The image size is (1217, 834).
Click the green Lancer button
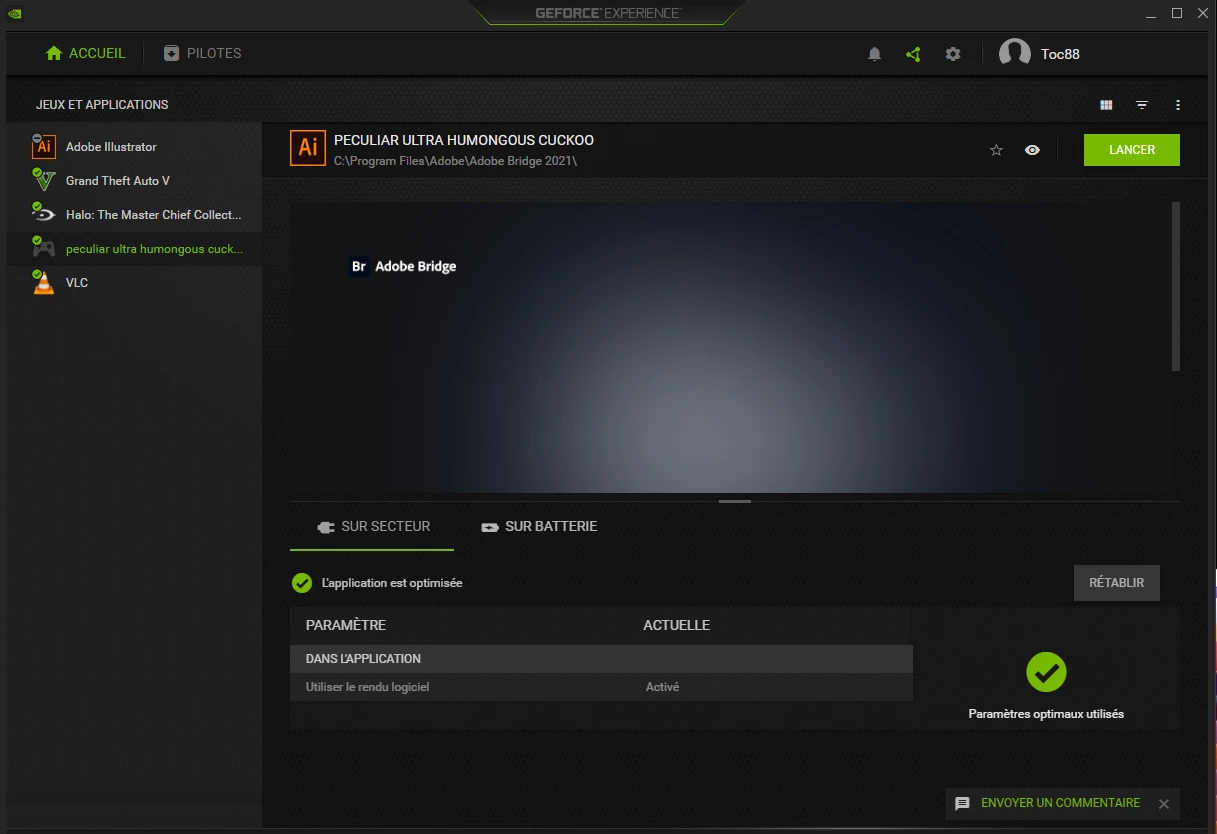click(x=1132, y=150)
